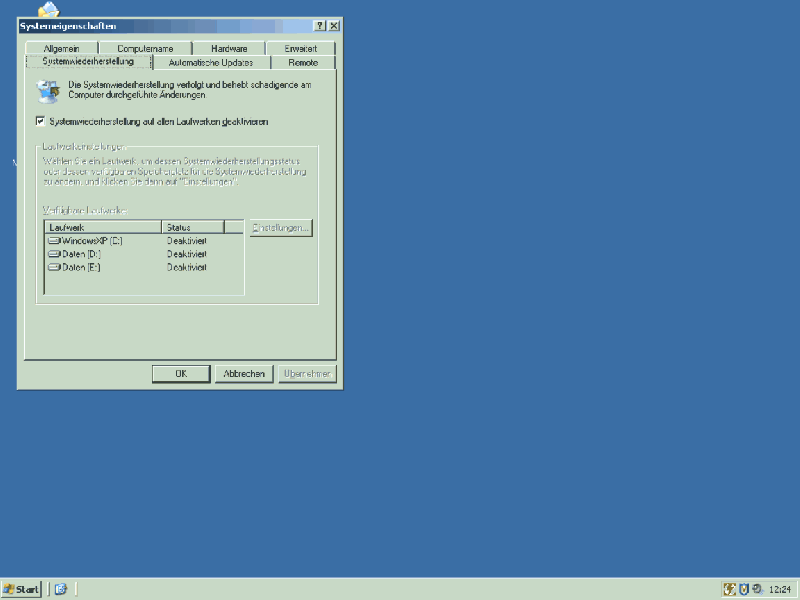
Task: Click the Deaktiviert status for WindowsXP (C:)
Action: 187,241
